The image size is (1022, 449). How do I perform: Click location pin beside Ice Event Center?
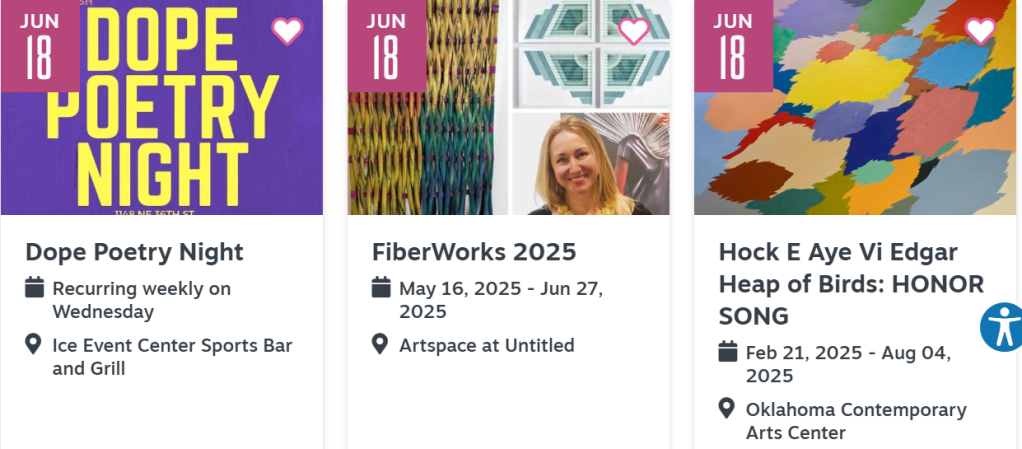click(x=34, y=345)
